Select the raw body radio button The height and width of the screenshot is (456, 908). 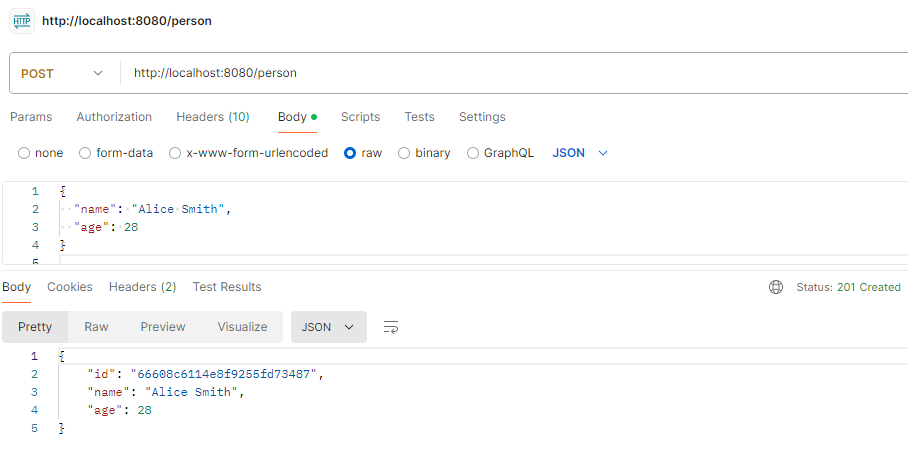pyautogui.click(x=350, y=153)
